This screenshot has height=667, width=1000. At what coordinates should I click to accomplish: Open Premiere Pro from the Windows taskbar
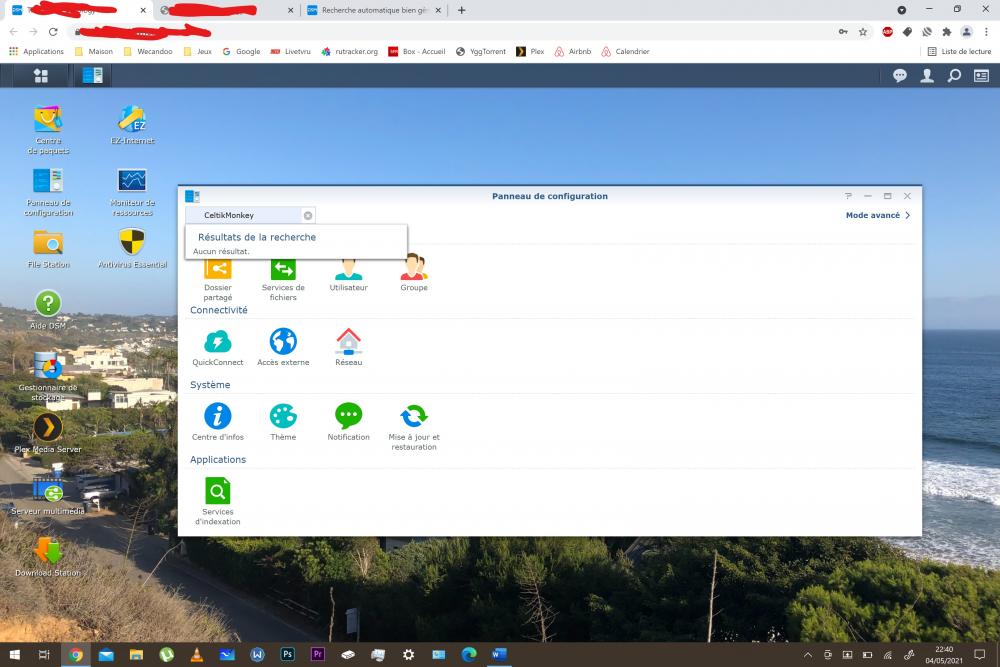(x=318, y=654)
